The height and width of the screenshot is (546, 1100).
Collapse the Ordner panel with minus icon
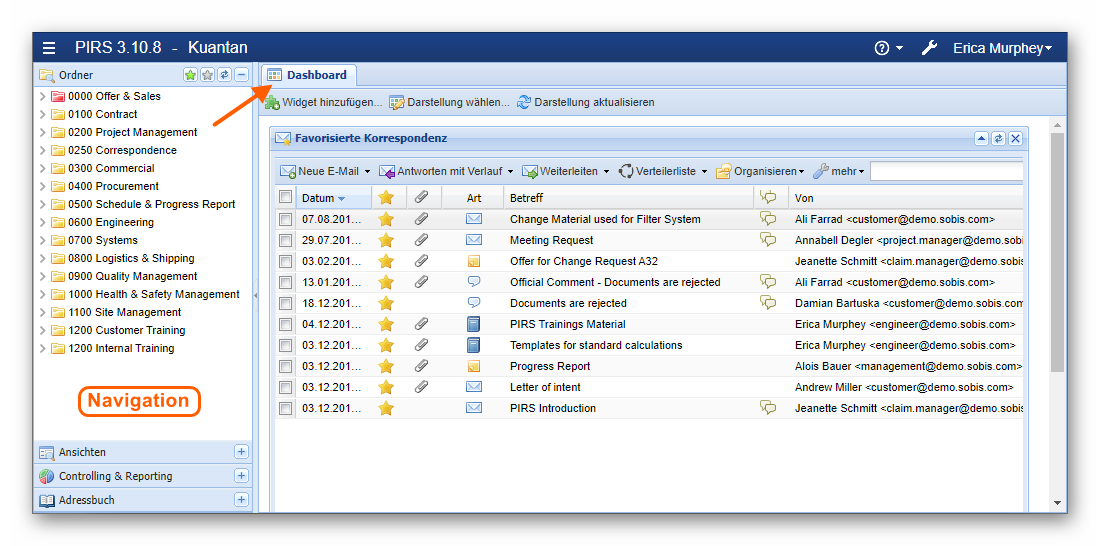pyautogui.click(x=241, y=74)
